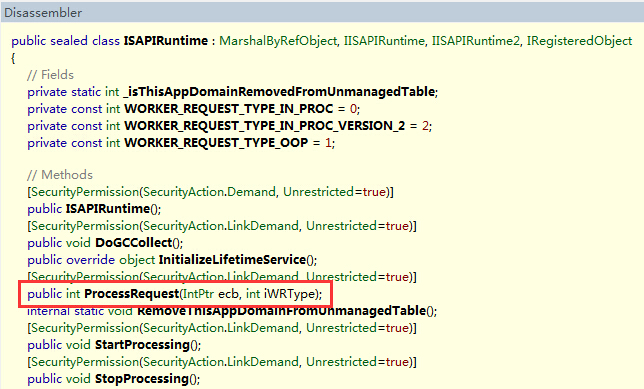Open the RemoveThisAppDomainFromUnmanagedTable method
This screenshot has height=389, width=644.
[x=281, y=311]
